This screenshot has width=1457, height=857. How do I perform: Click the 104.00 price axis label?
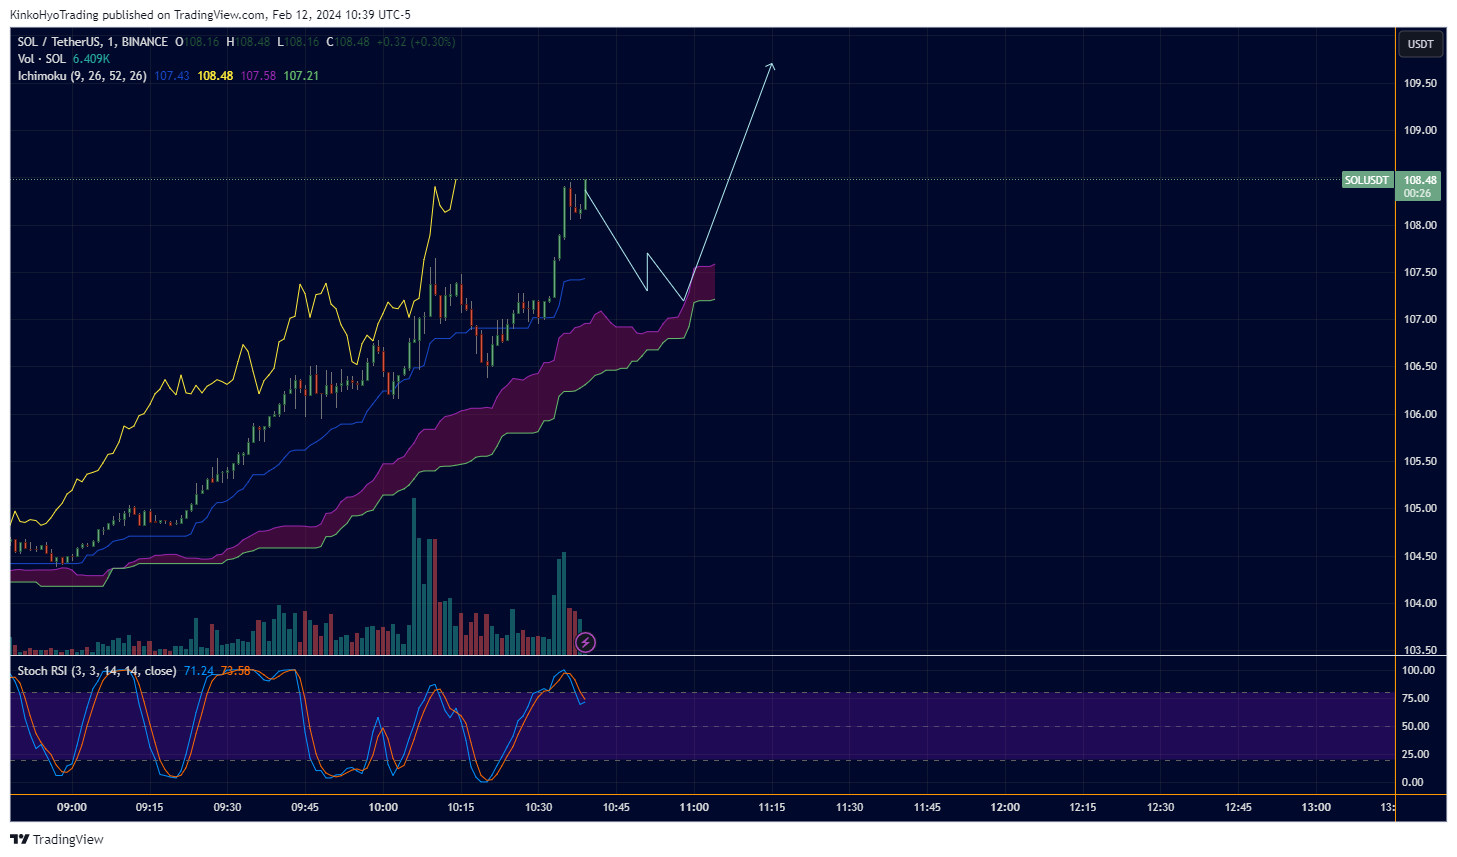coord(1420,603)
